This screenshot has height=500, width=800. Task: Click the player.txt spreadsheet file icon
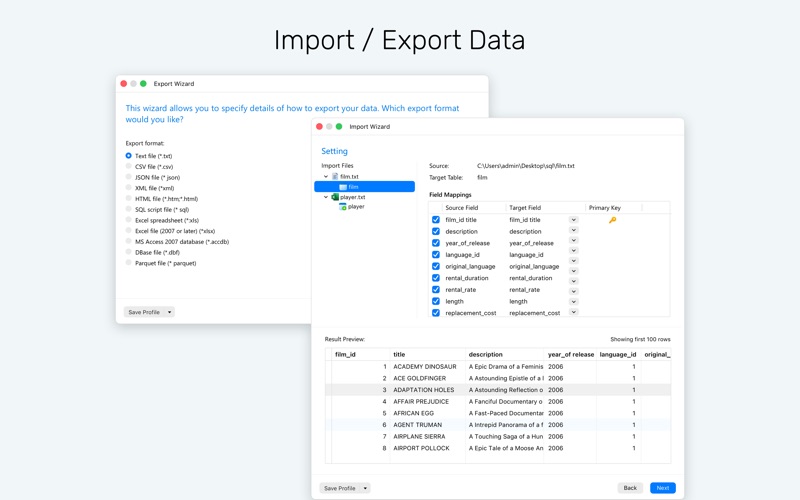coord(335,197)
